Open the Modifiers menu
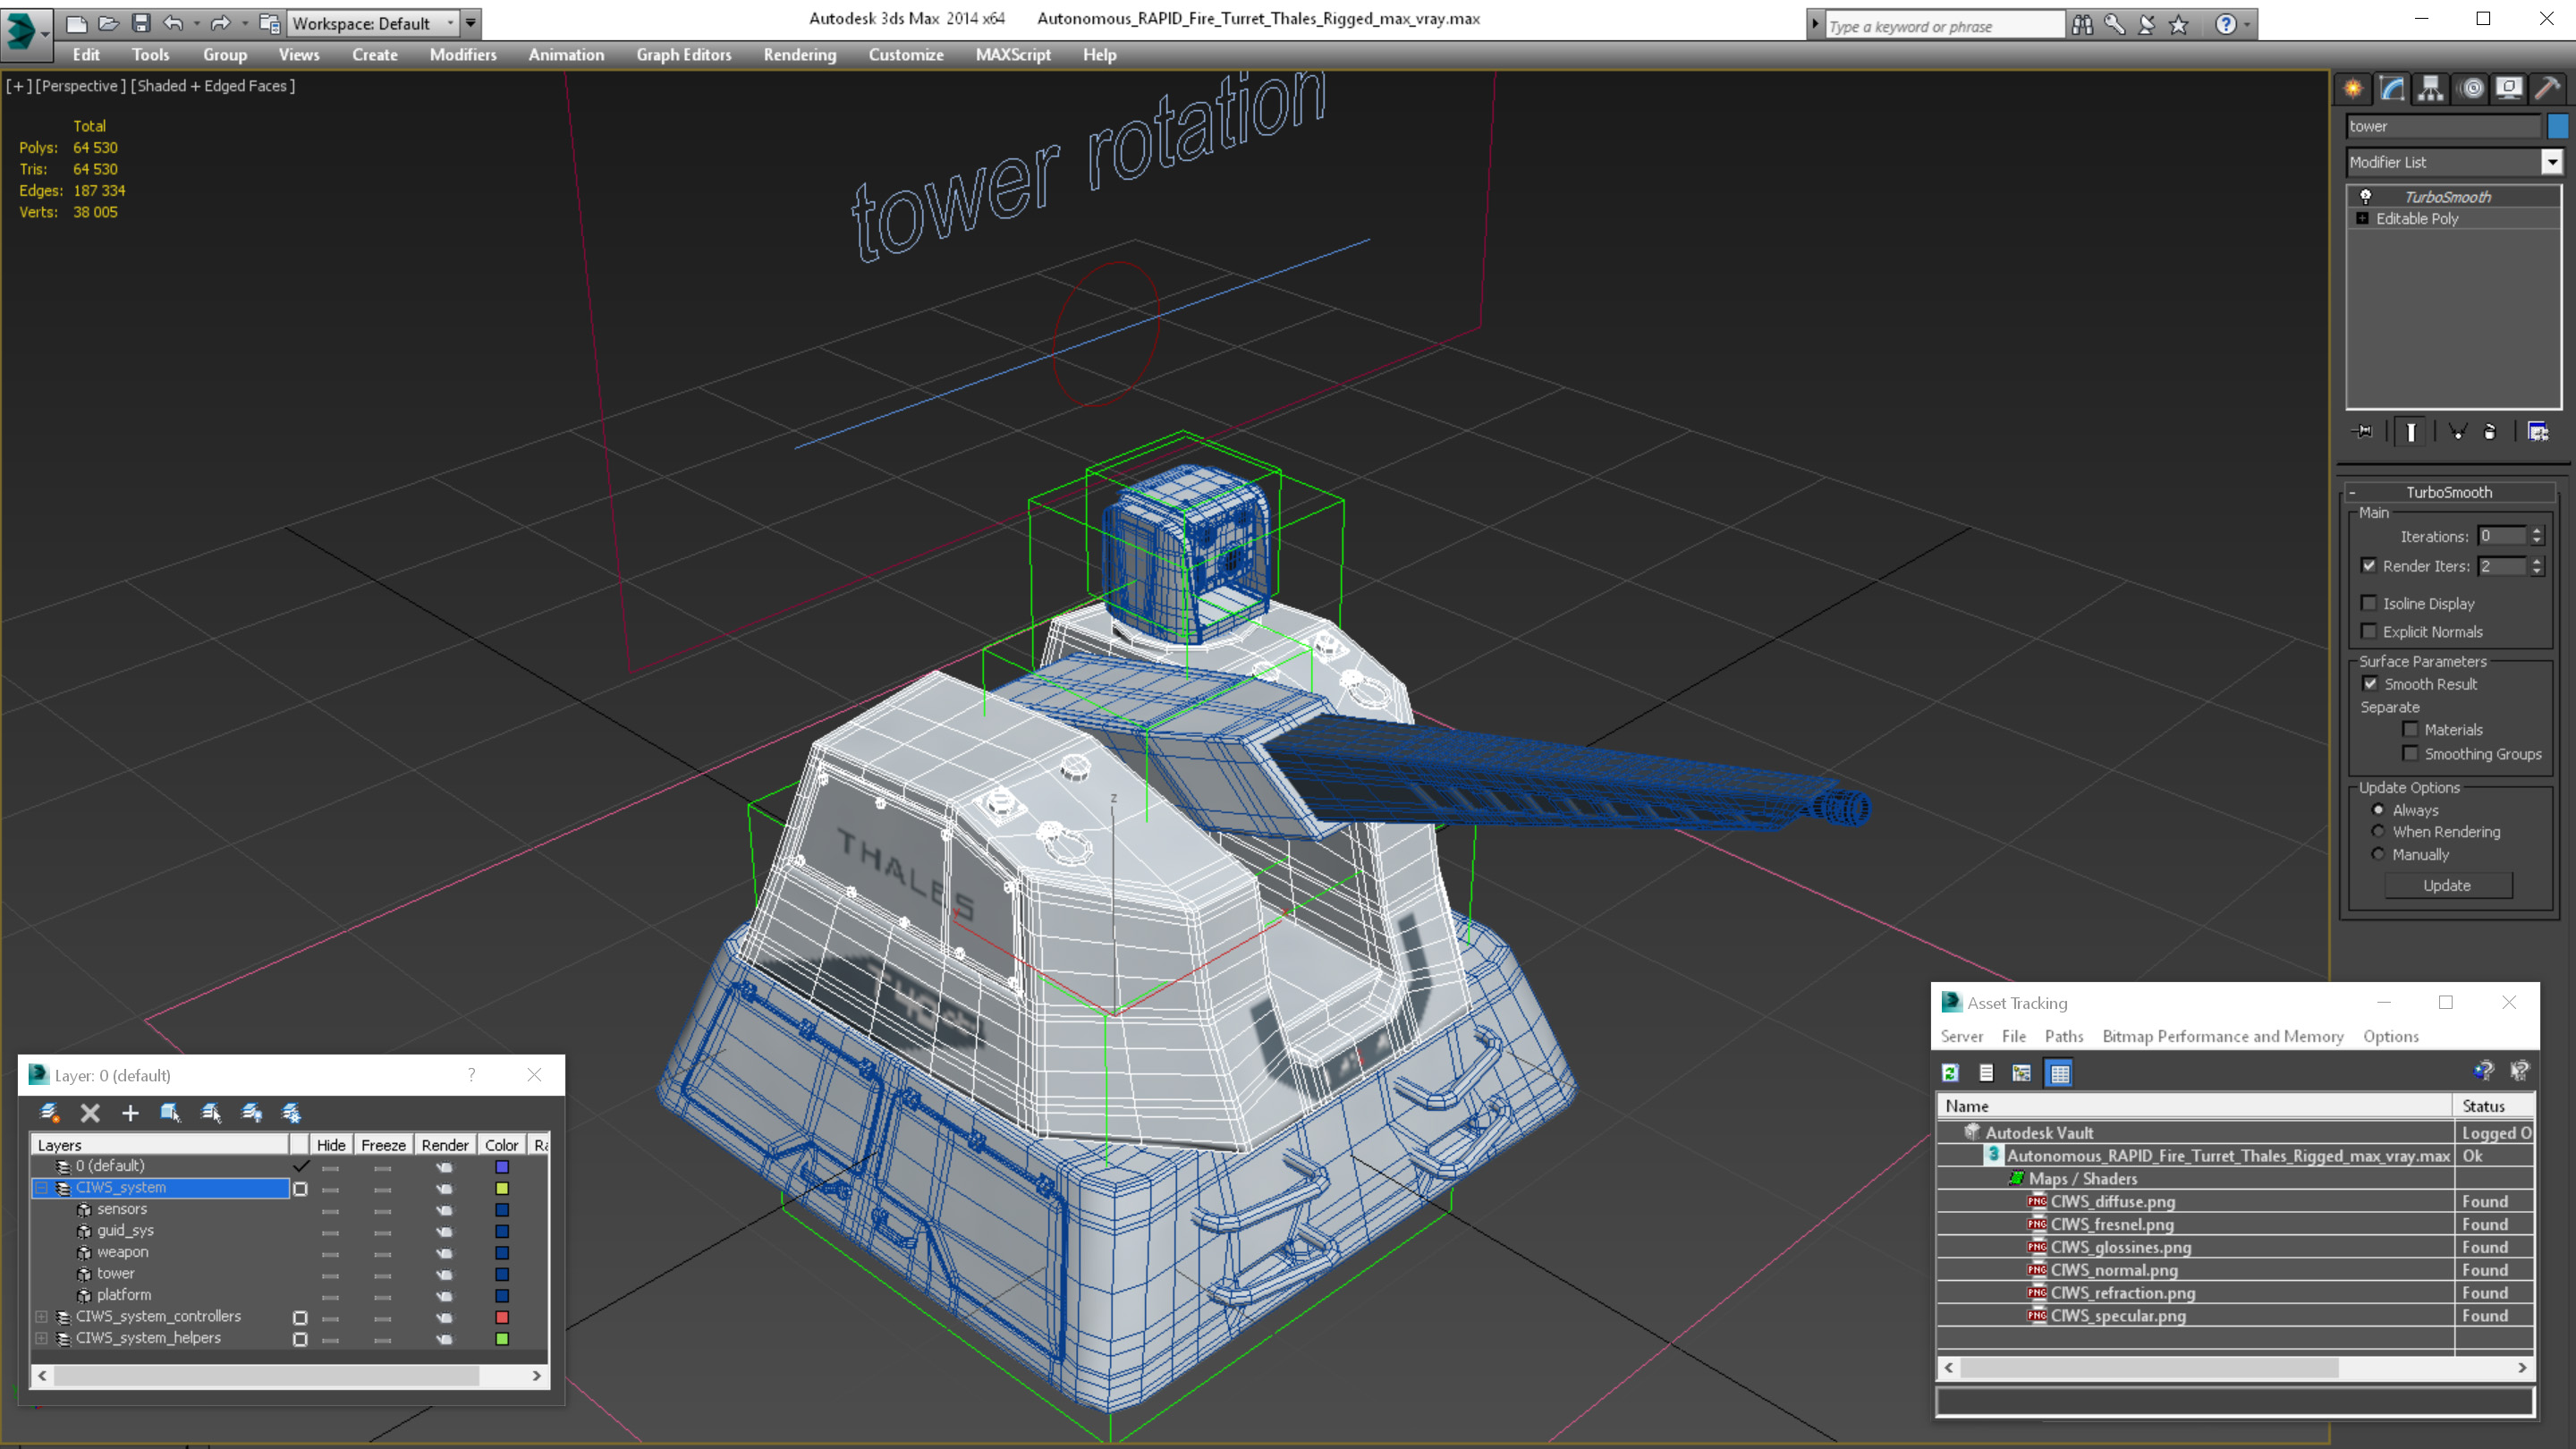Image resolution: width=2576 pixels, height=1449 pixels. click(463, 55)
